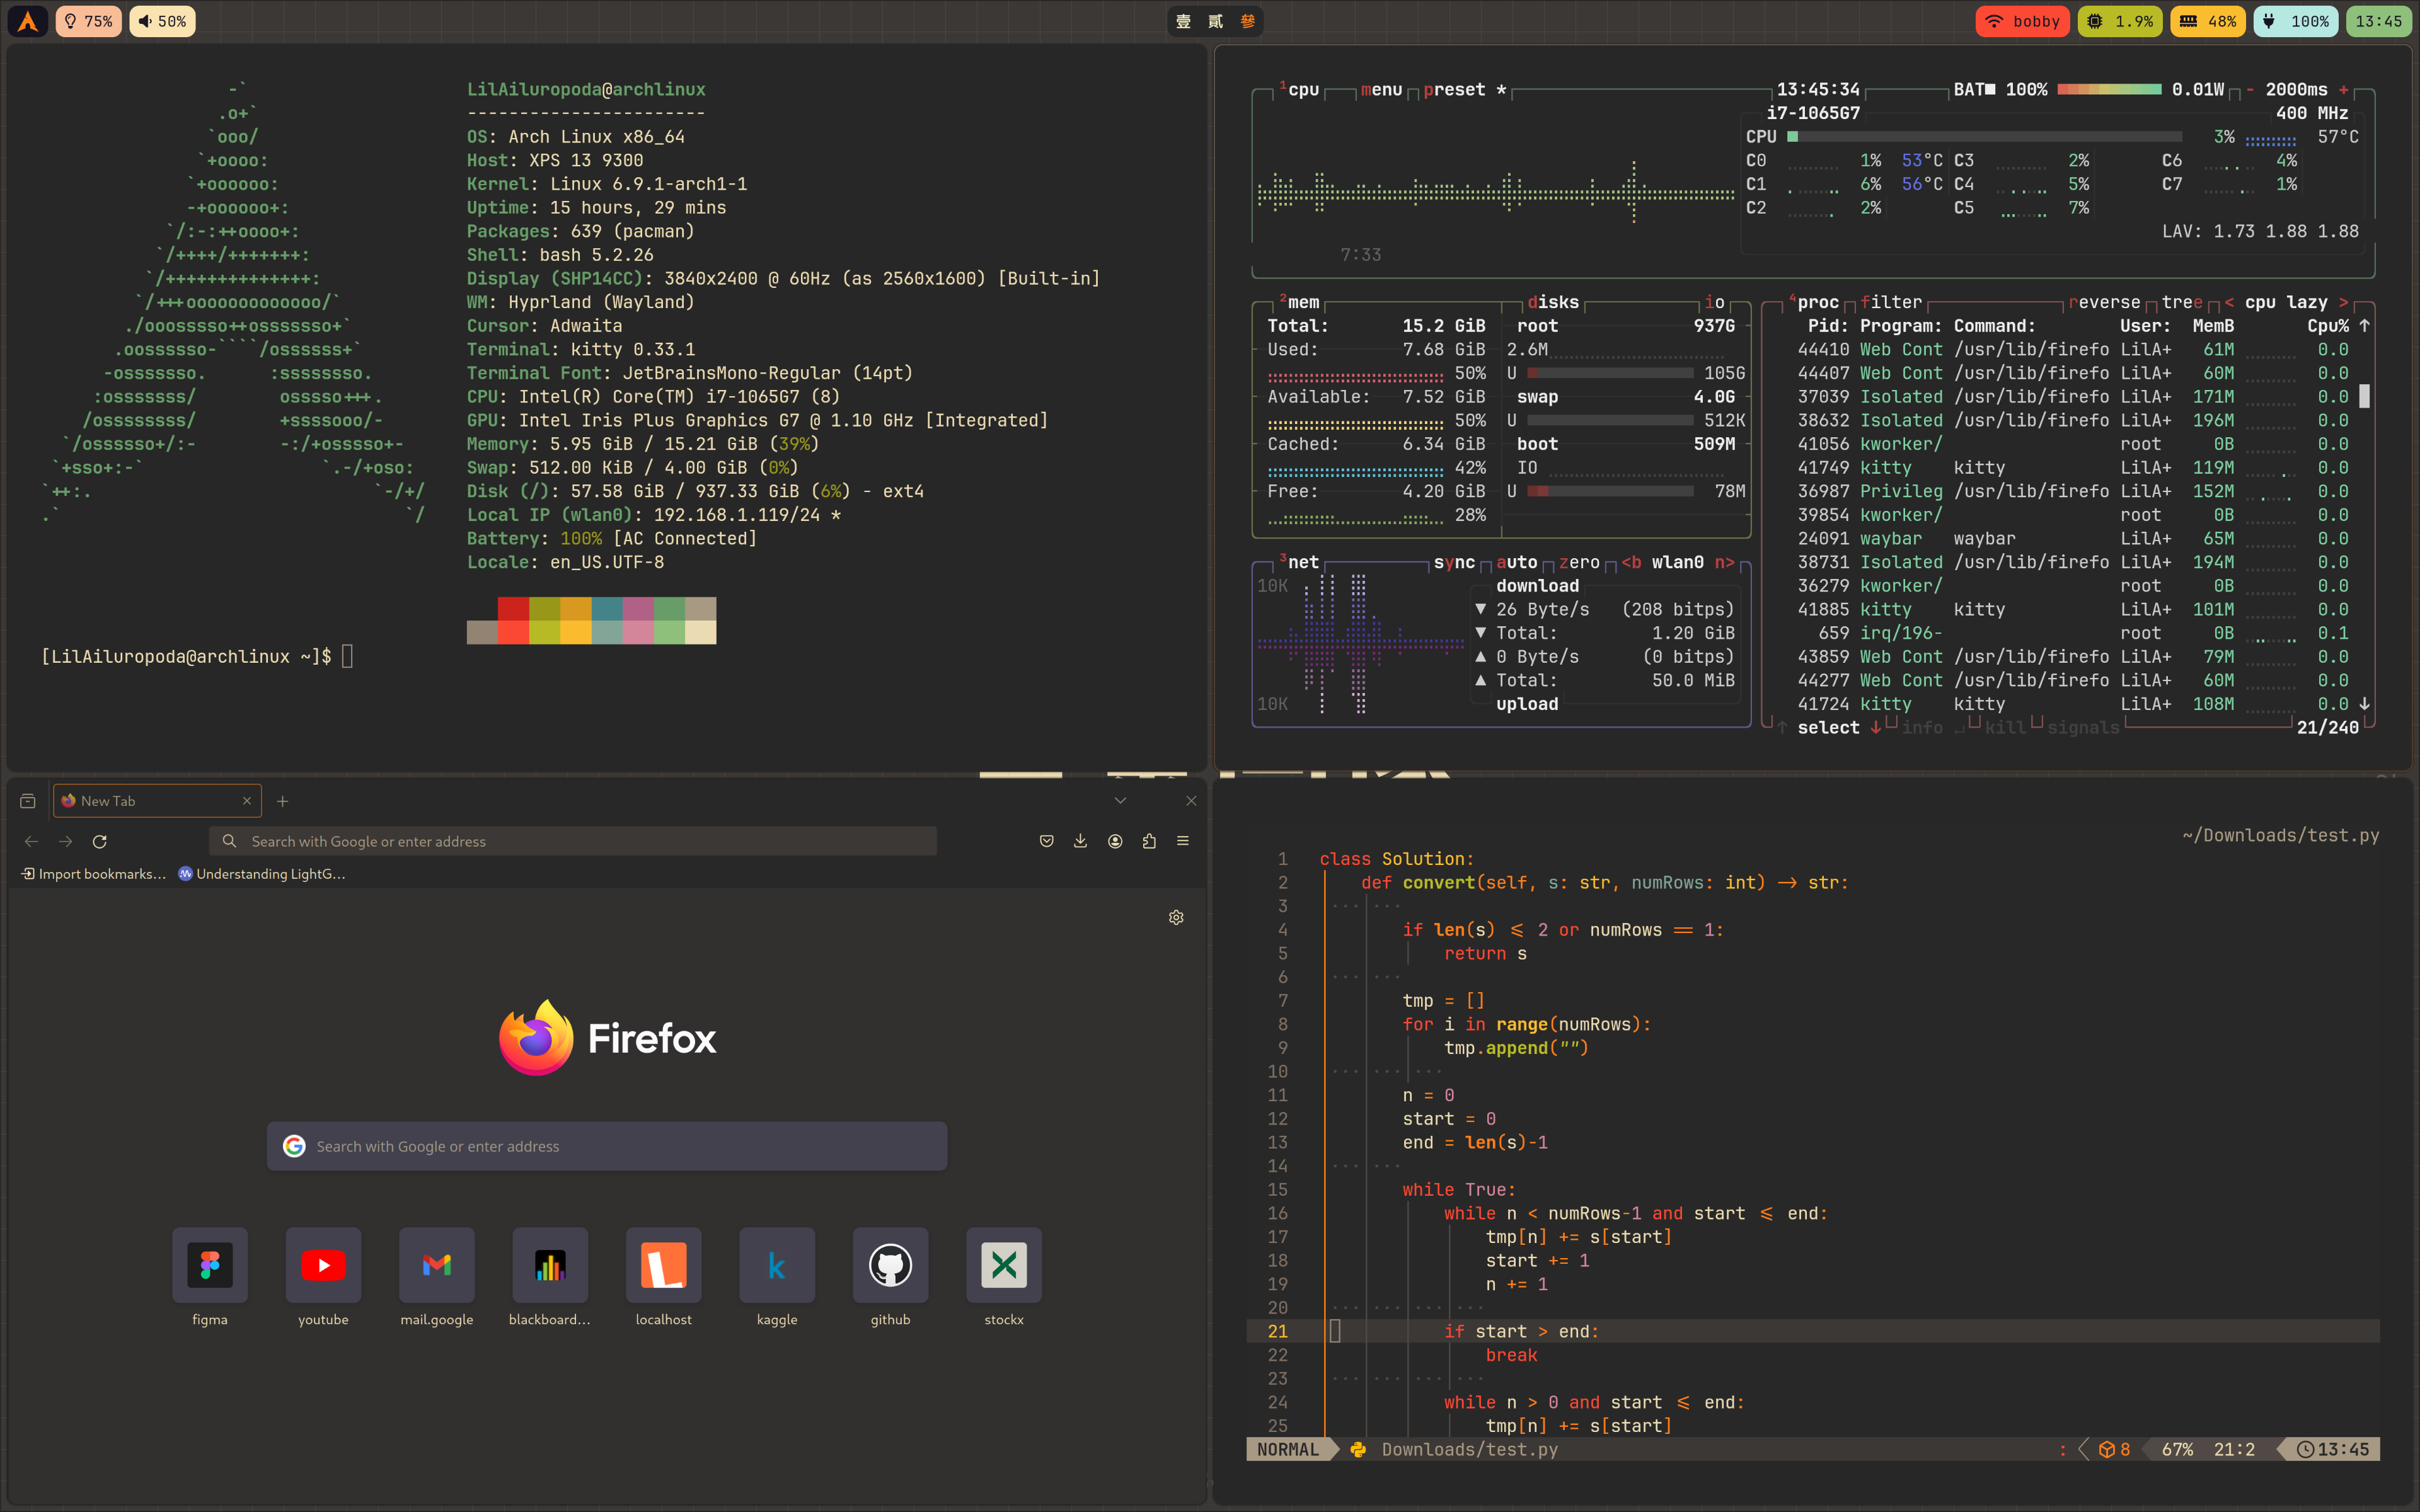Switch to the active third workspace 參

click(1247, 21)
